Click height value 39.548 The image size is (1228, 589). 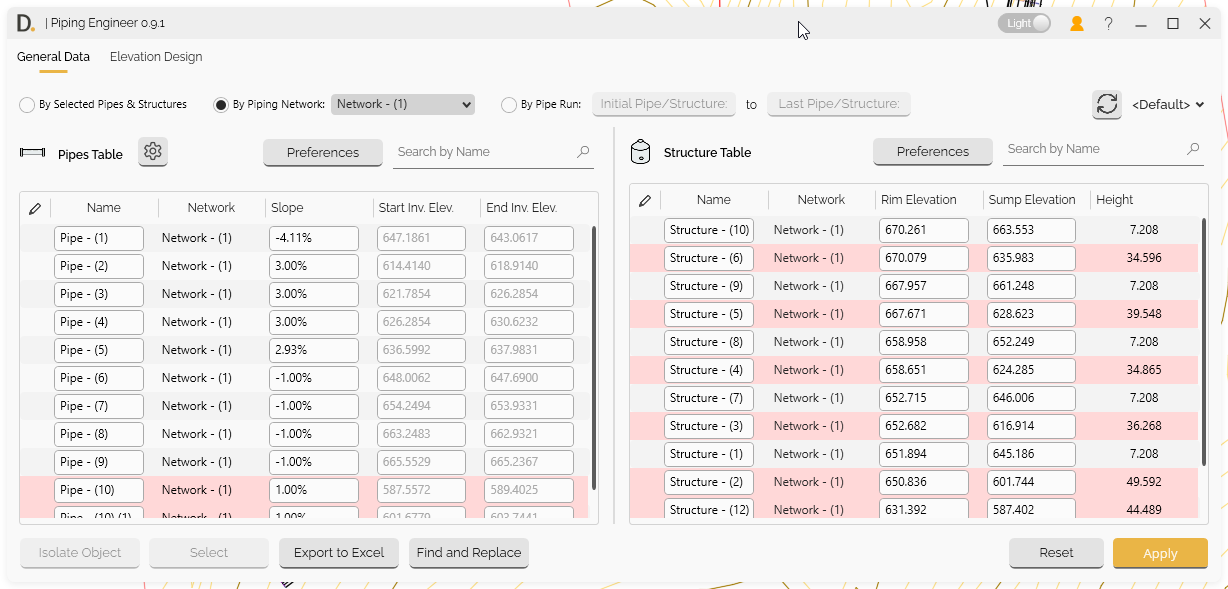tap(1144, 314)
